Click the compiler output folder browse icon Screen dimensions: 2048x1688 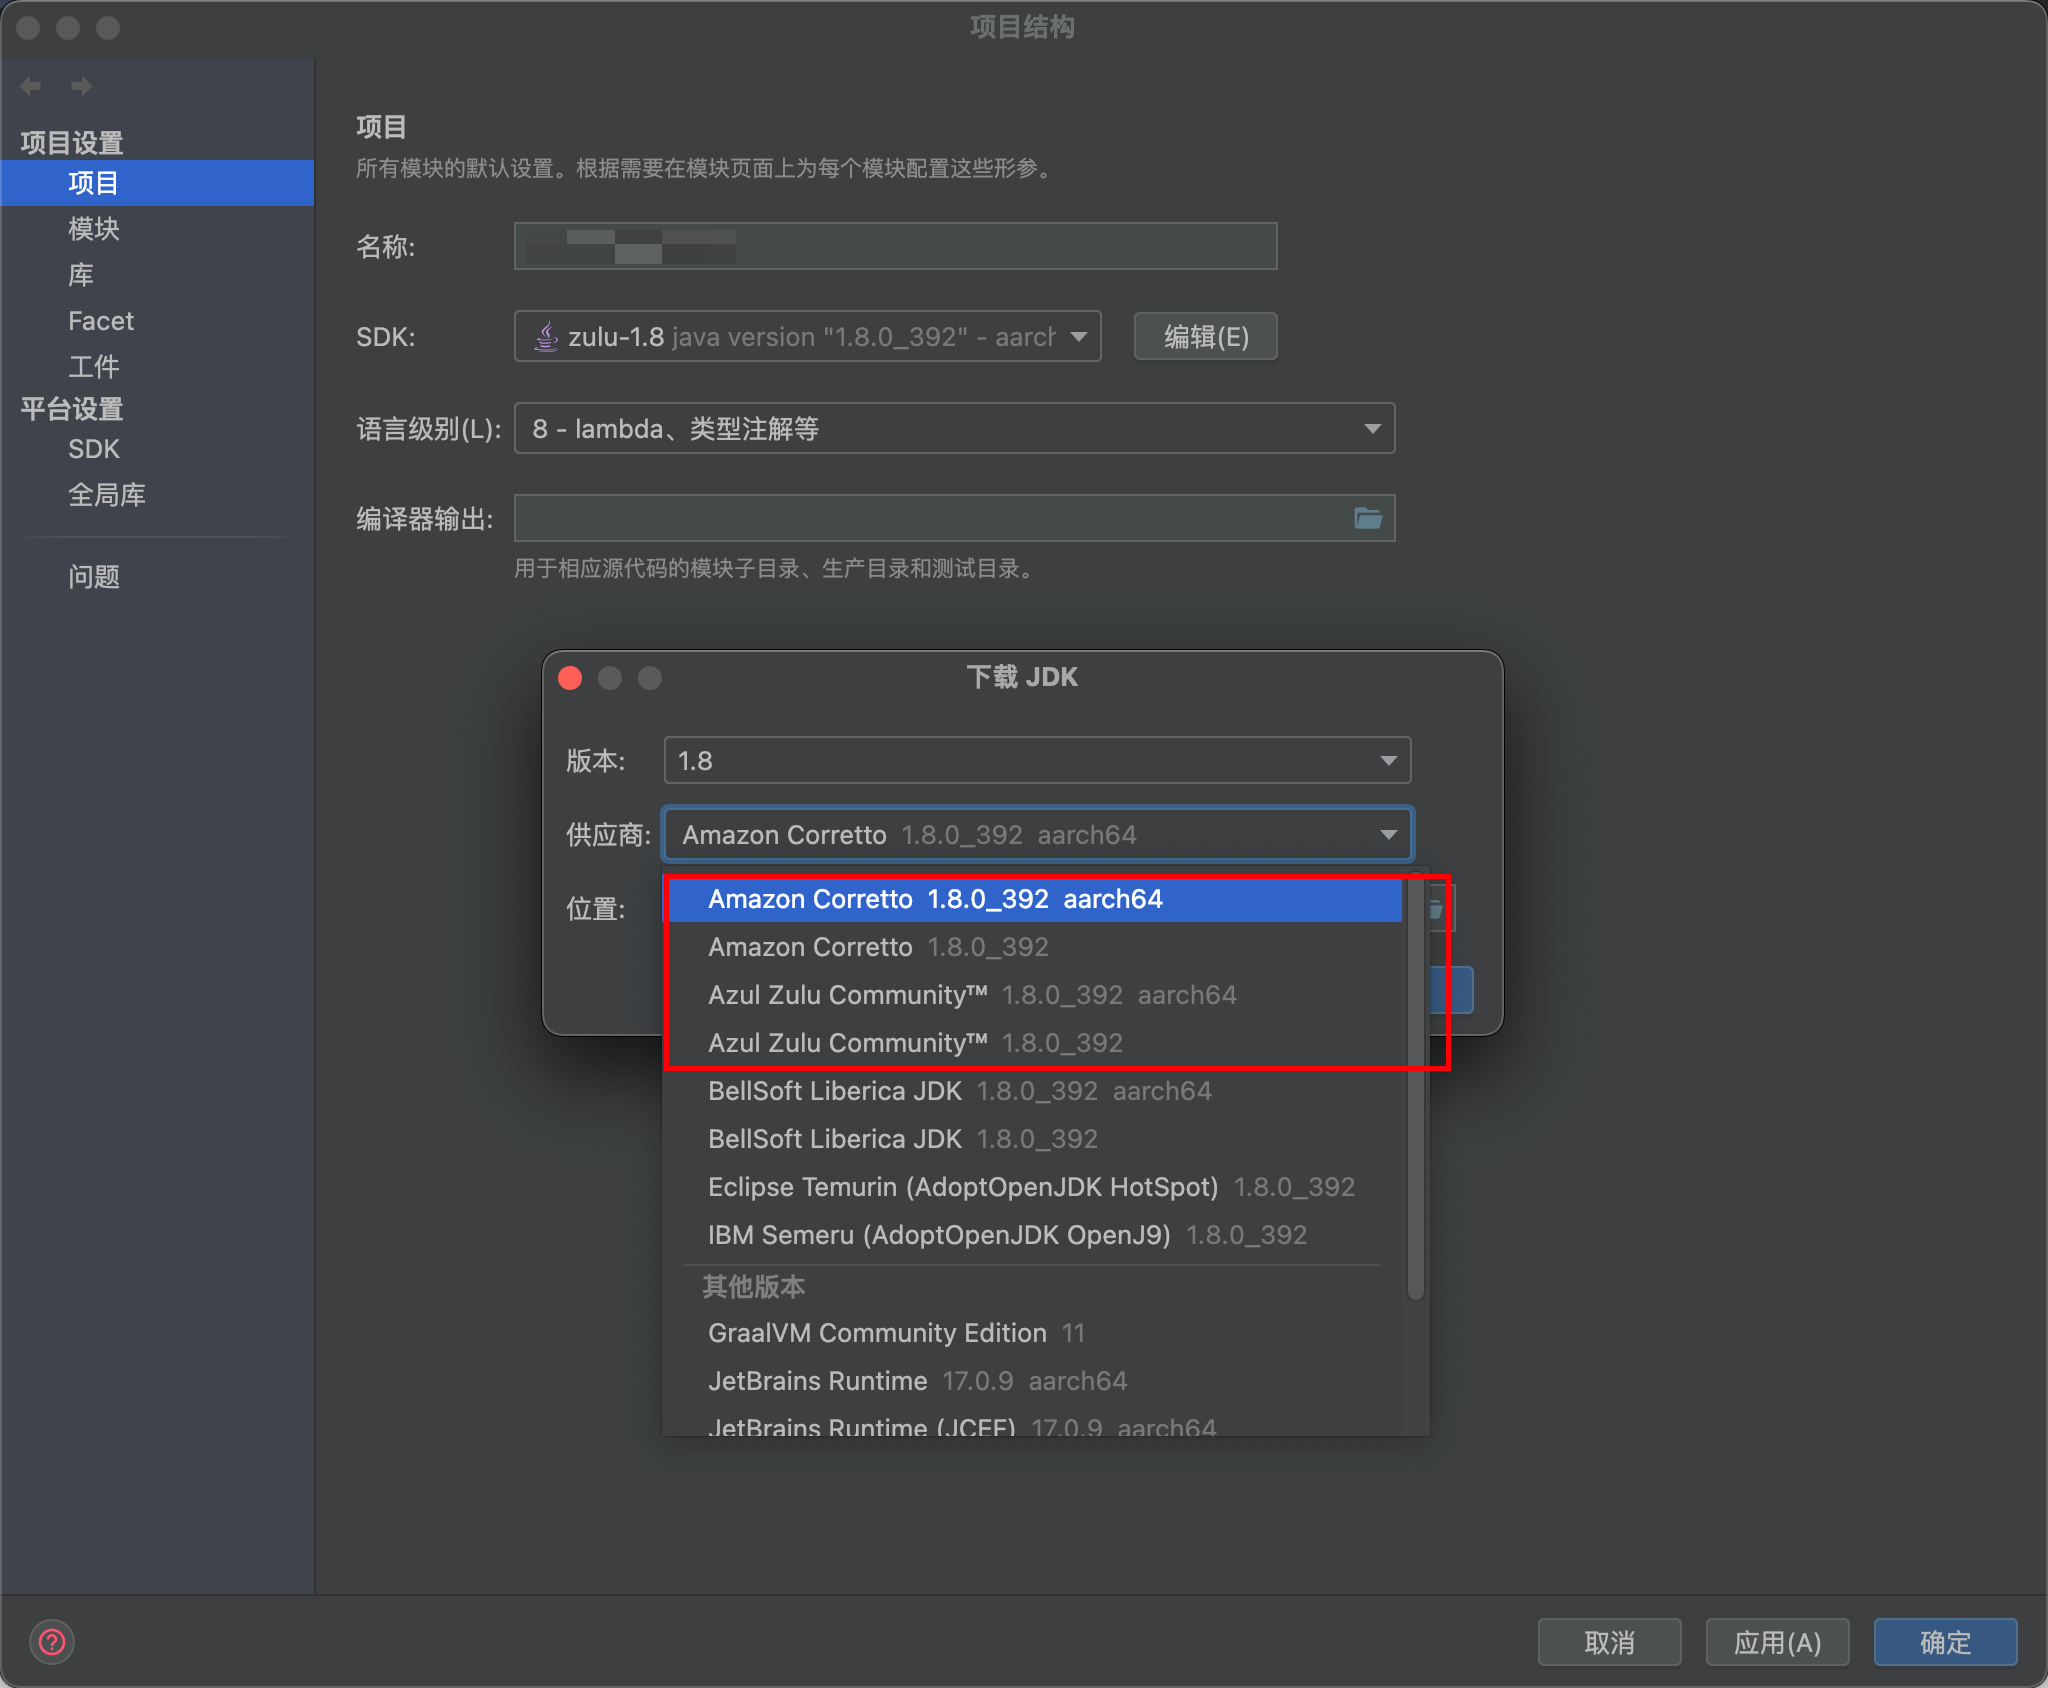[x=1368, y=518]
